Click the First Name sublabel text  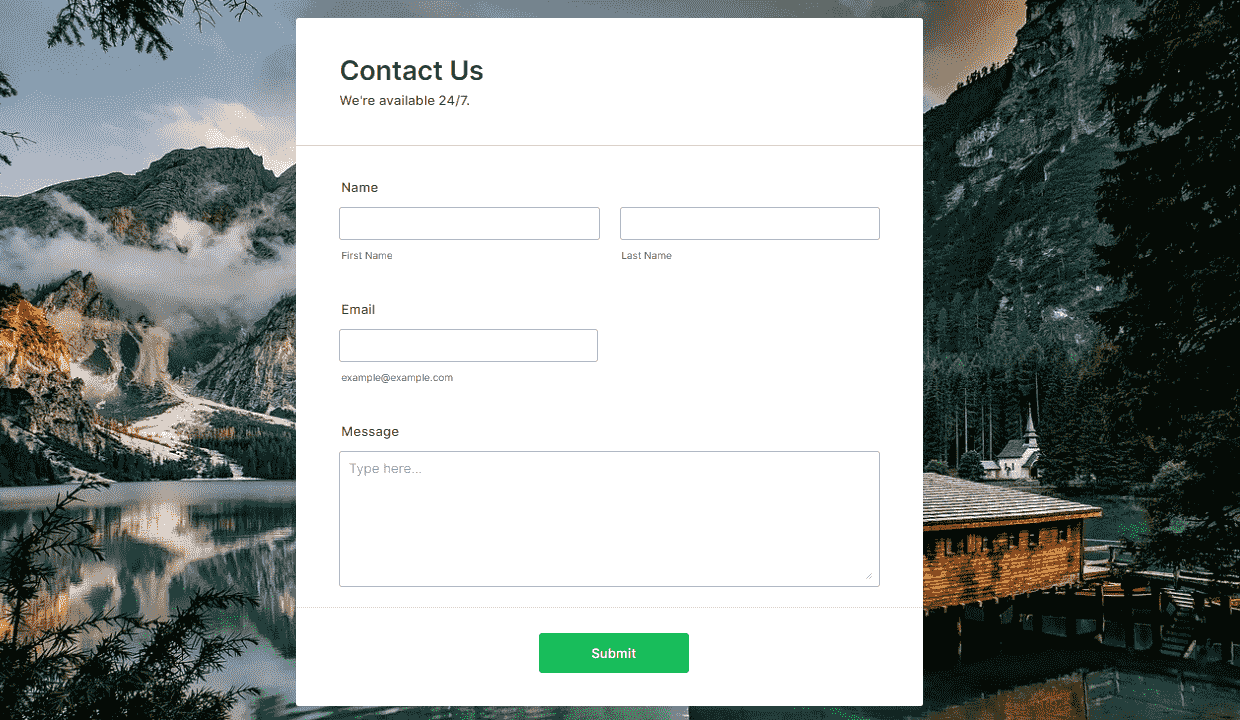(x=367, y=256)
